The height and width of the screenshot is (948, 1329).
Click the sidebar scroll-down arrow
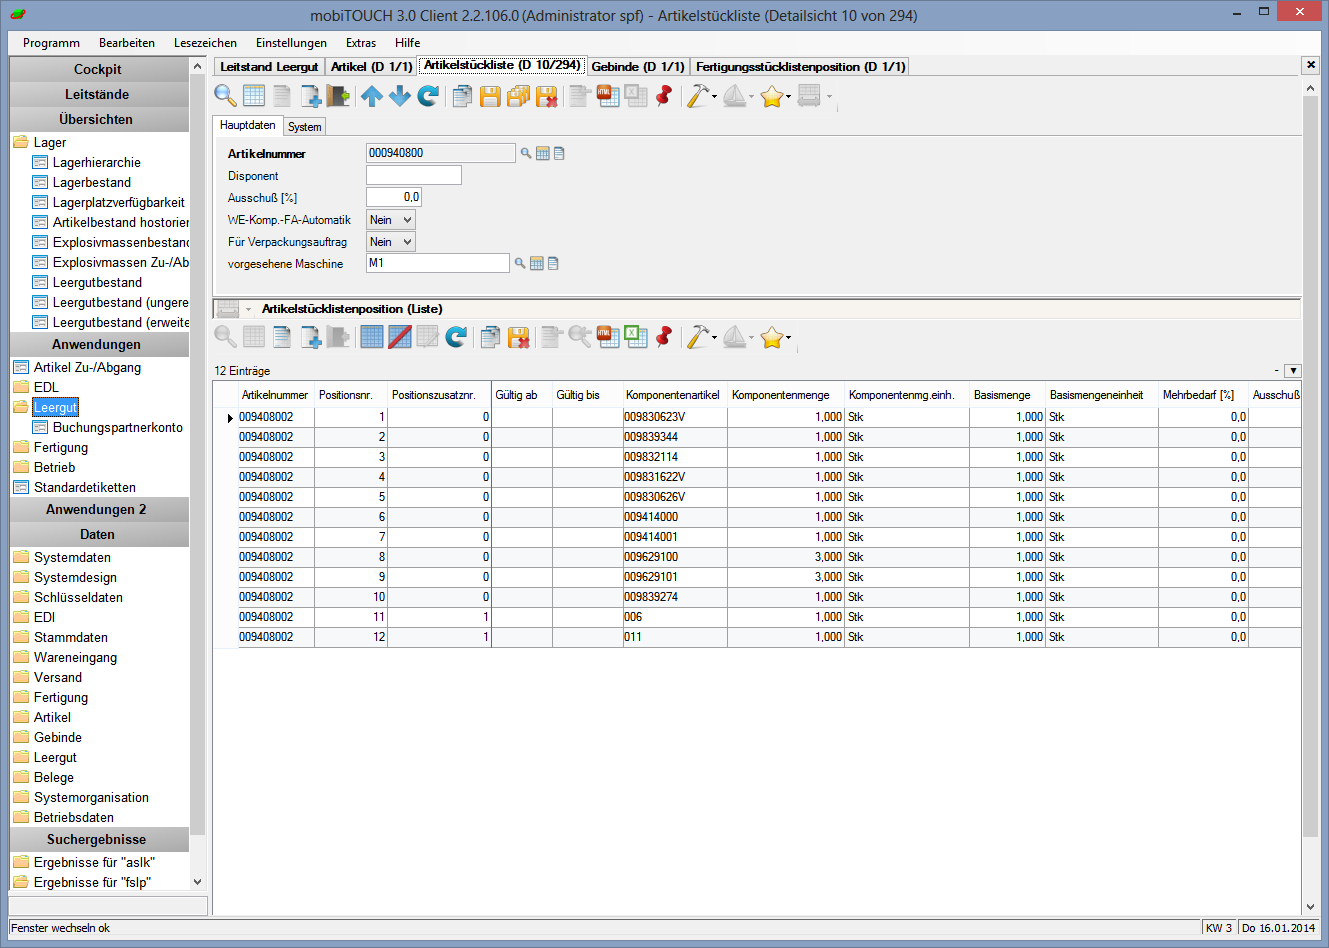pyautogui.click(x=197, y=882)
